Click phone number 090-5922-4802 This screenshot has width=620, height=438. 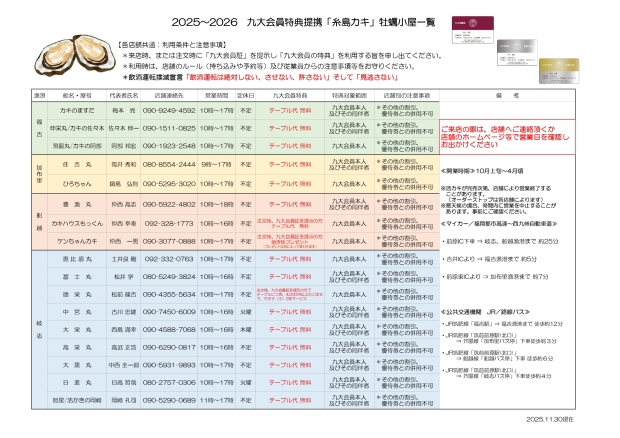point(169,204)
